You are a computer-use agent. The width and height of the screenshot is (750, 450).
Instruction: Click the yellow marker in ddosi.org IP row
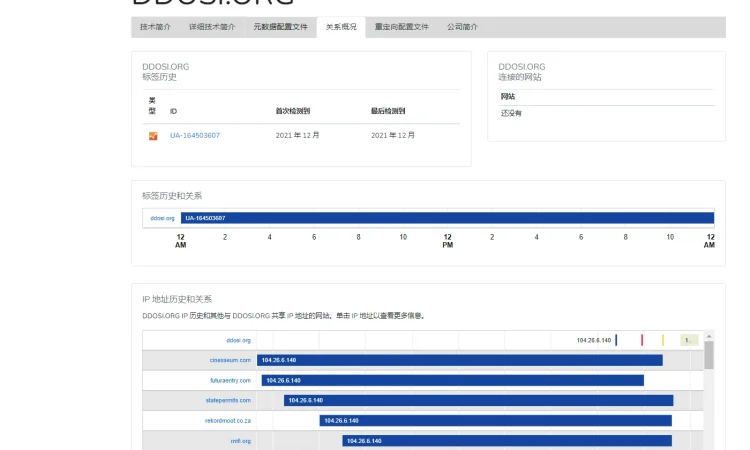coord(662,340)
